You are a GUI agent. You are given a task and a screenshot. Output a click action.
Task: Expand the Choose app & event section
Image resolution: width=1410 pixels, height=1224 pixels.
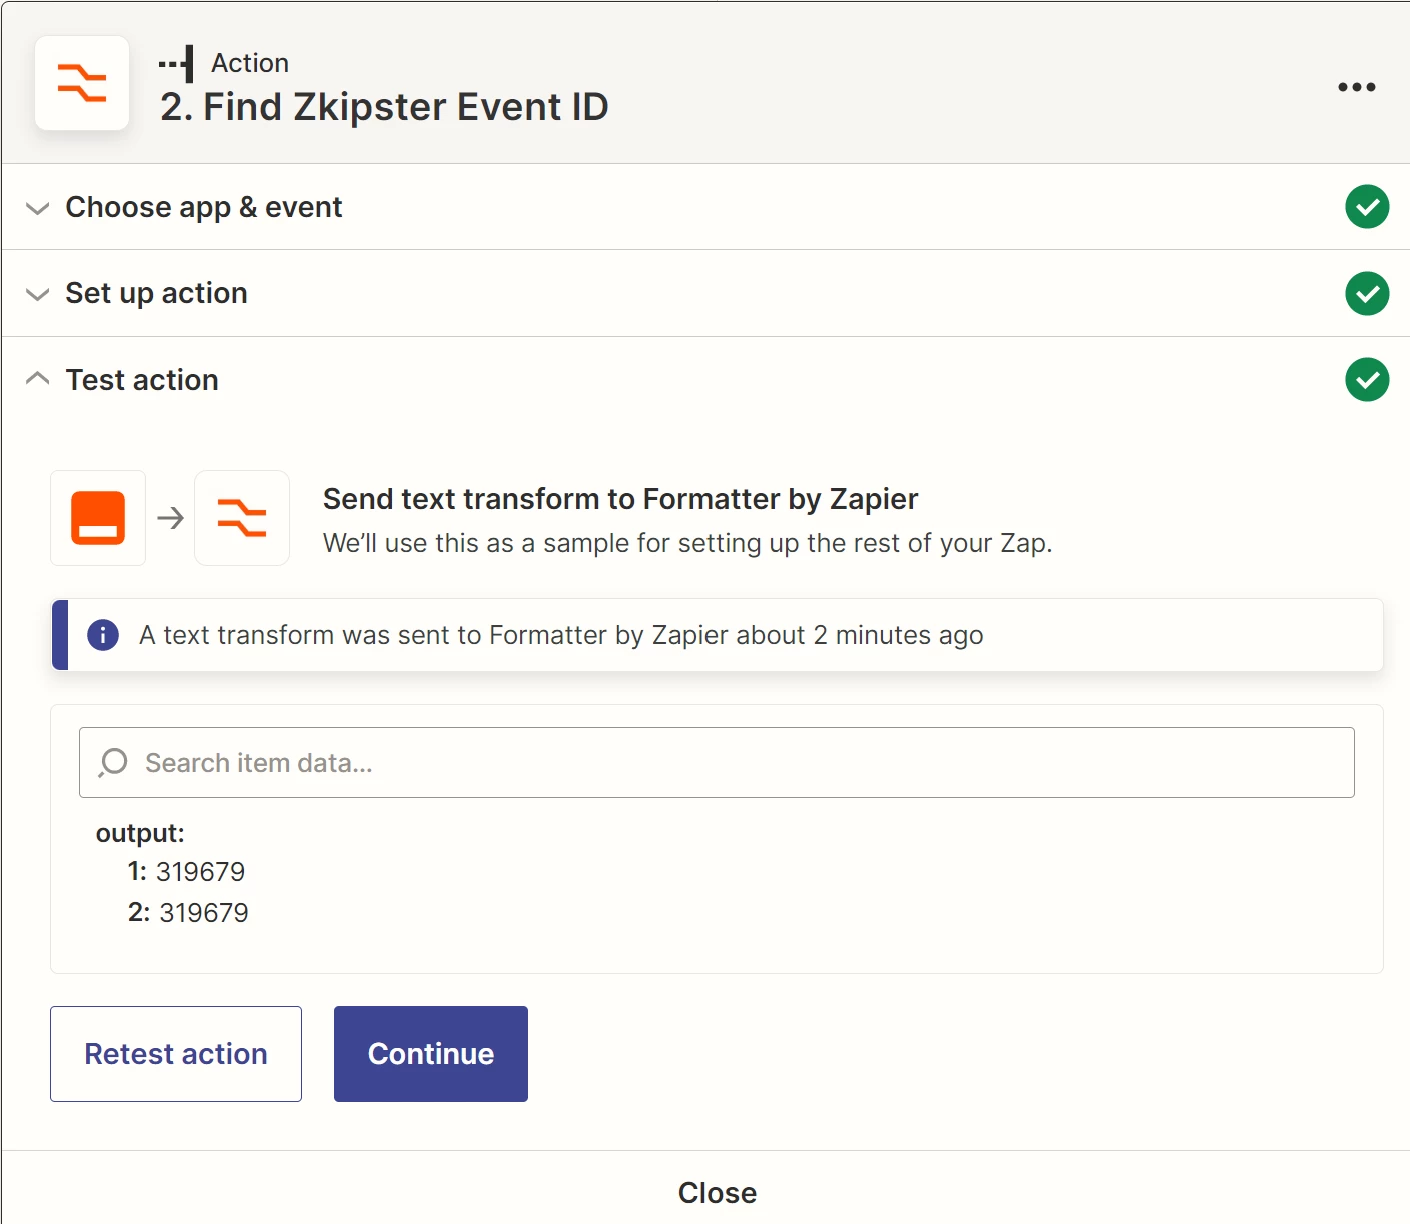click(x=705, y=207)
